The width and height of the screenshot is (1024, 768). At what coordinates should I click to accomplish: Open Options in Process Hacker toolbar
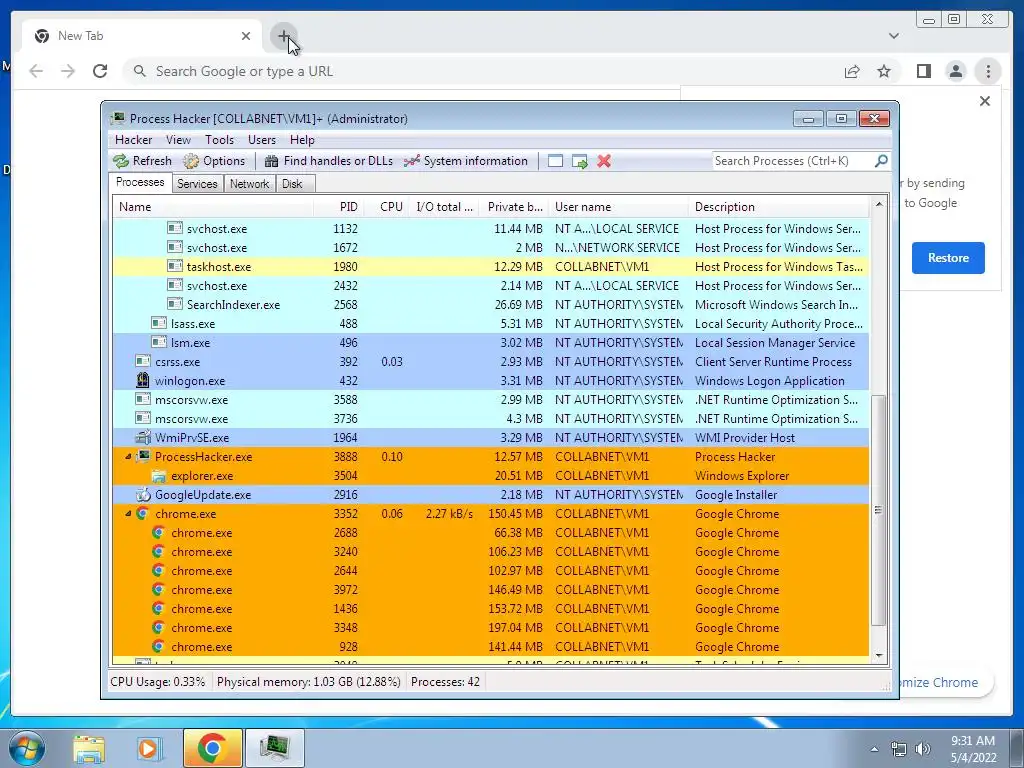coord(214,161)
